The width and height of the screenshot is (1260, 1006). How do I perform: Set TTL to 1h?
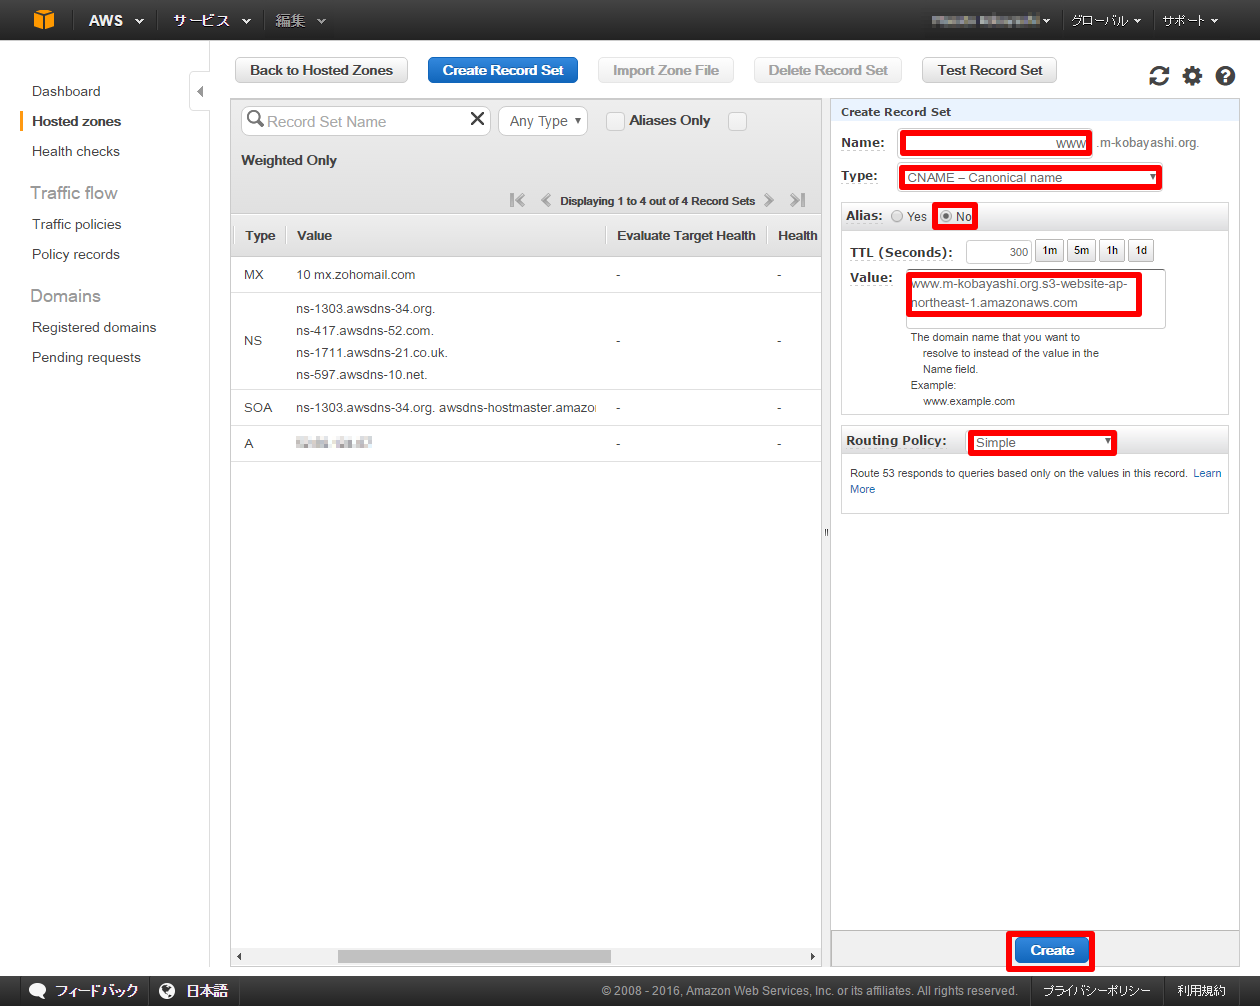coord(1112,251)
